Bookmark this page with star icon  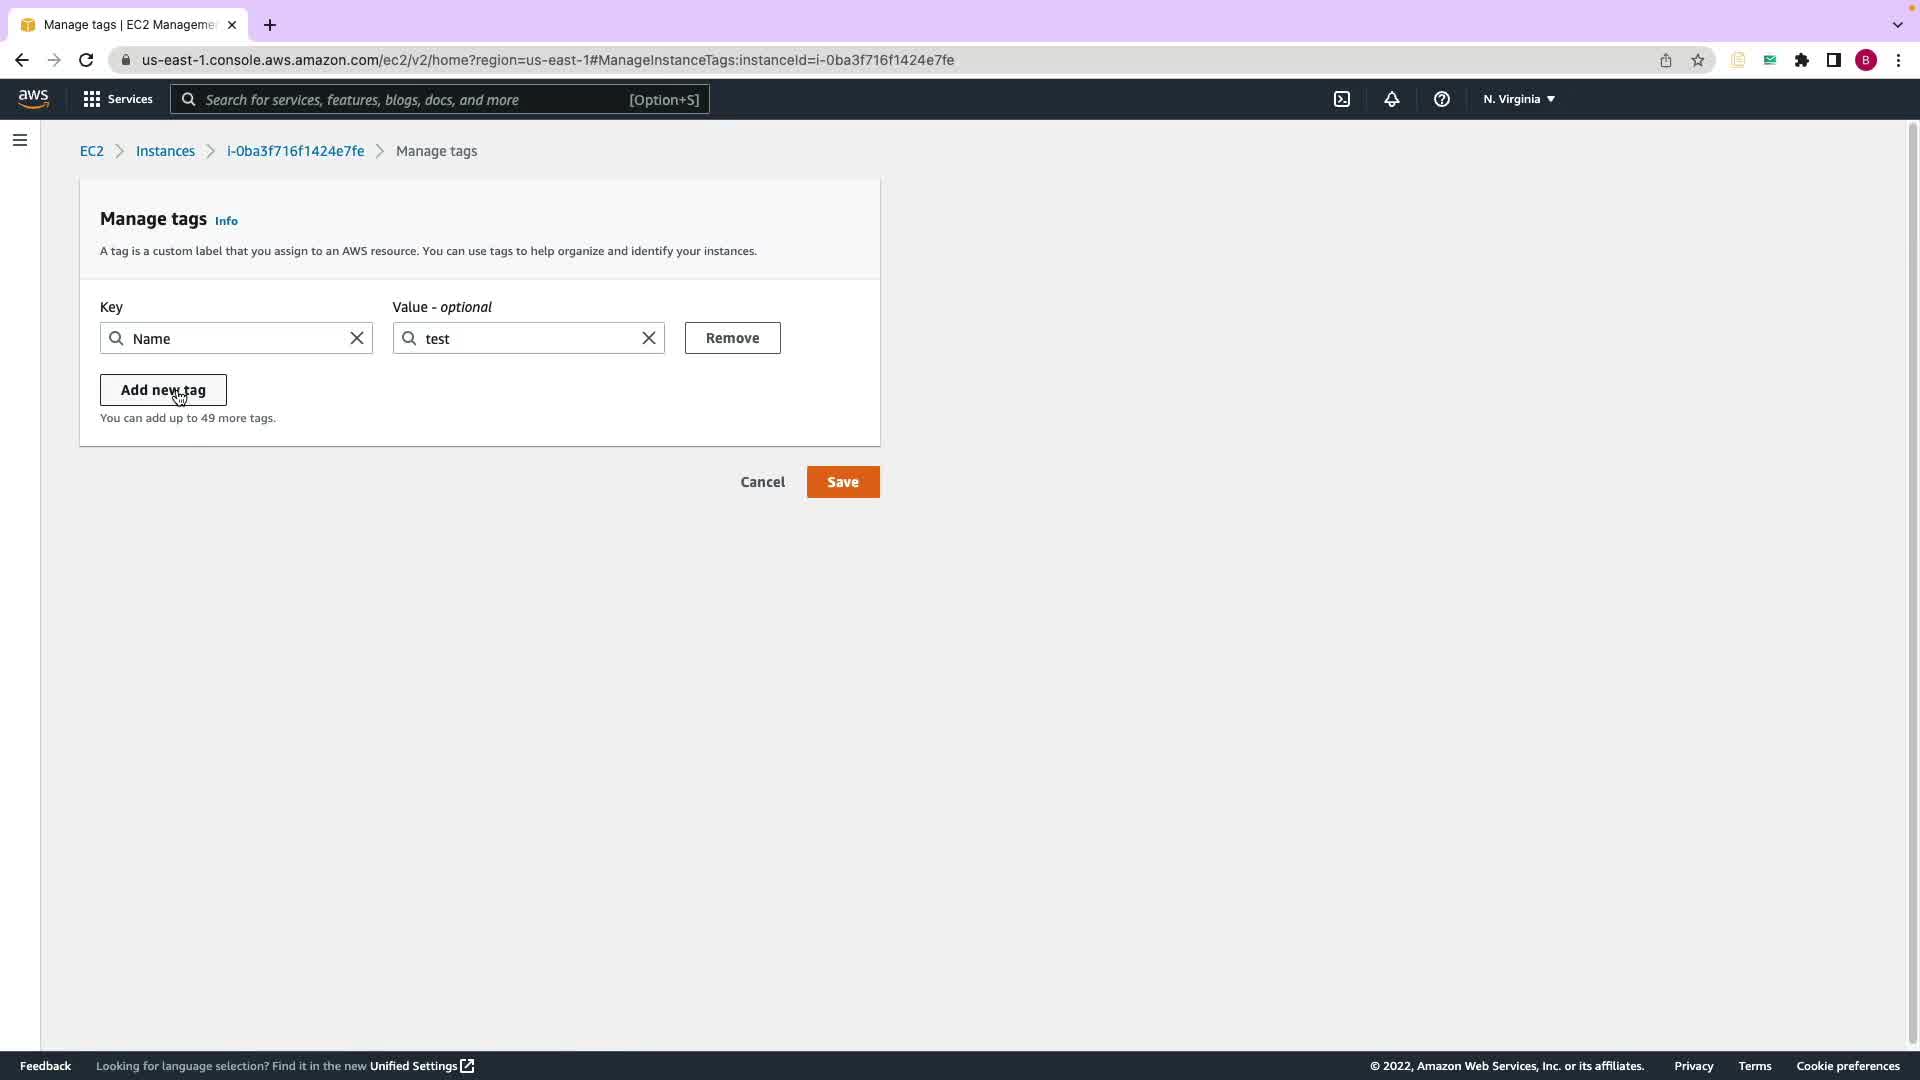click(1697, 60)
